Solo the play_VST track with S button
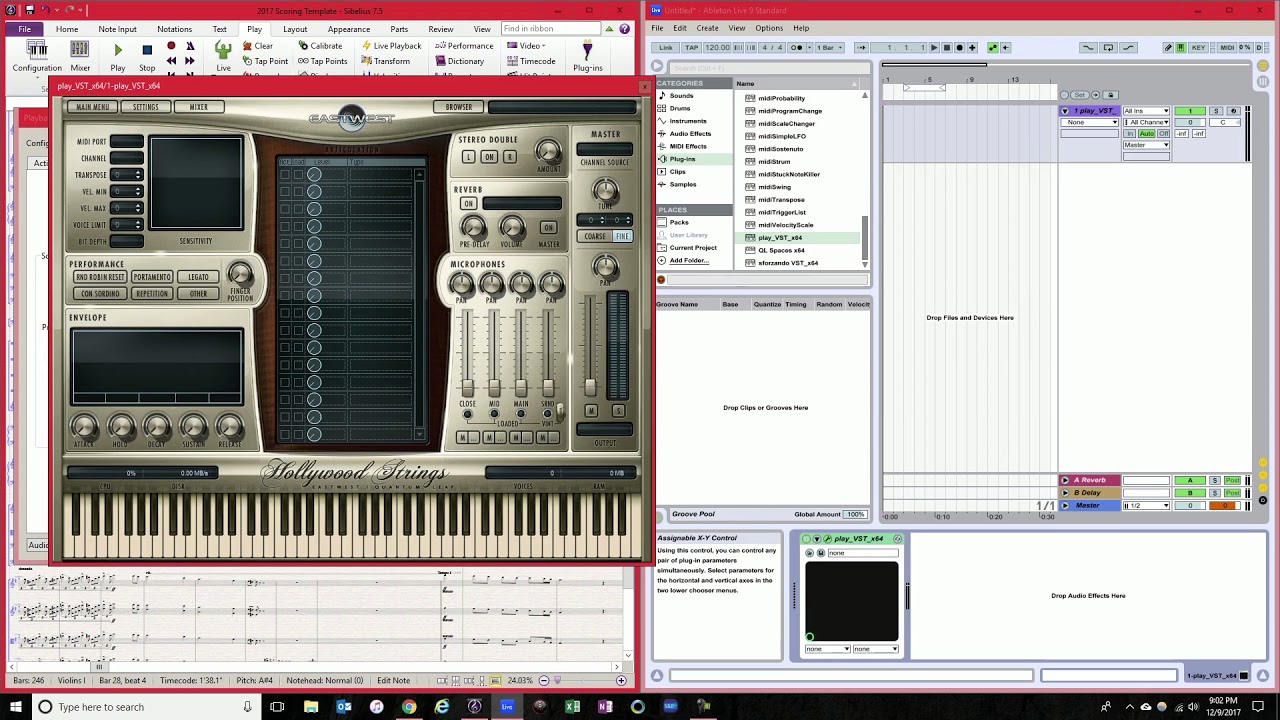The image size is (1280, 720). tap(1217, 111)
